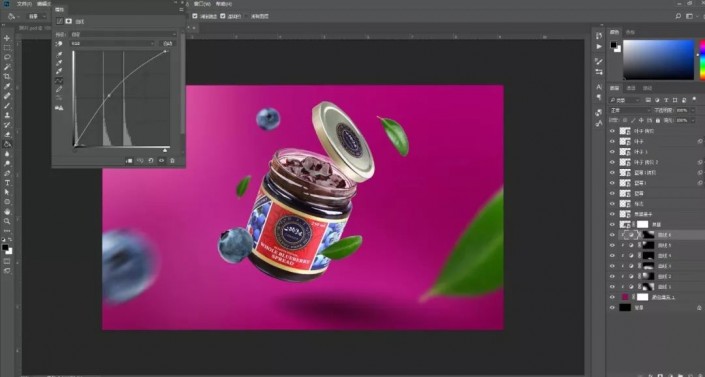Open the Properties panel flyout menu
Screen dimensions: 705x377
(x=181, y=9)
